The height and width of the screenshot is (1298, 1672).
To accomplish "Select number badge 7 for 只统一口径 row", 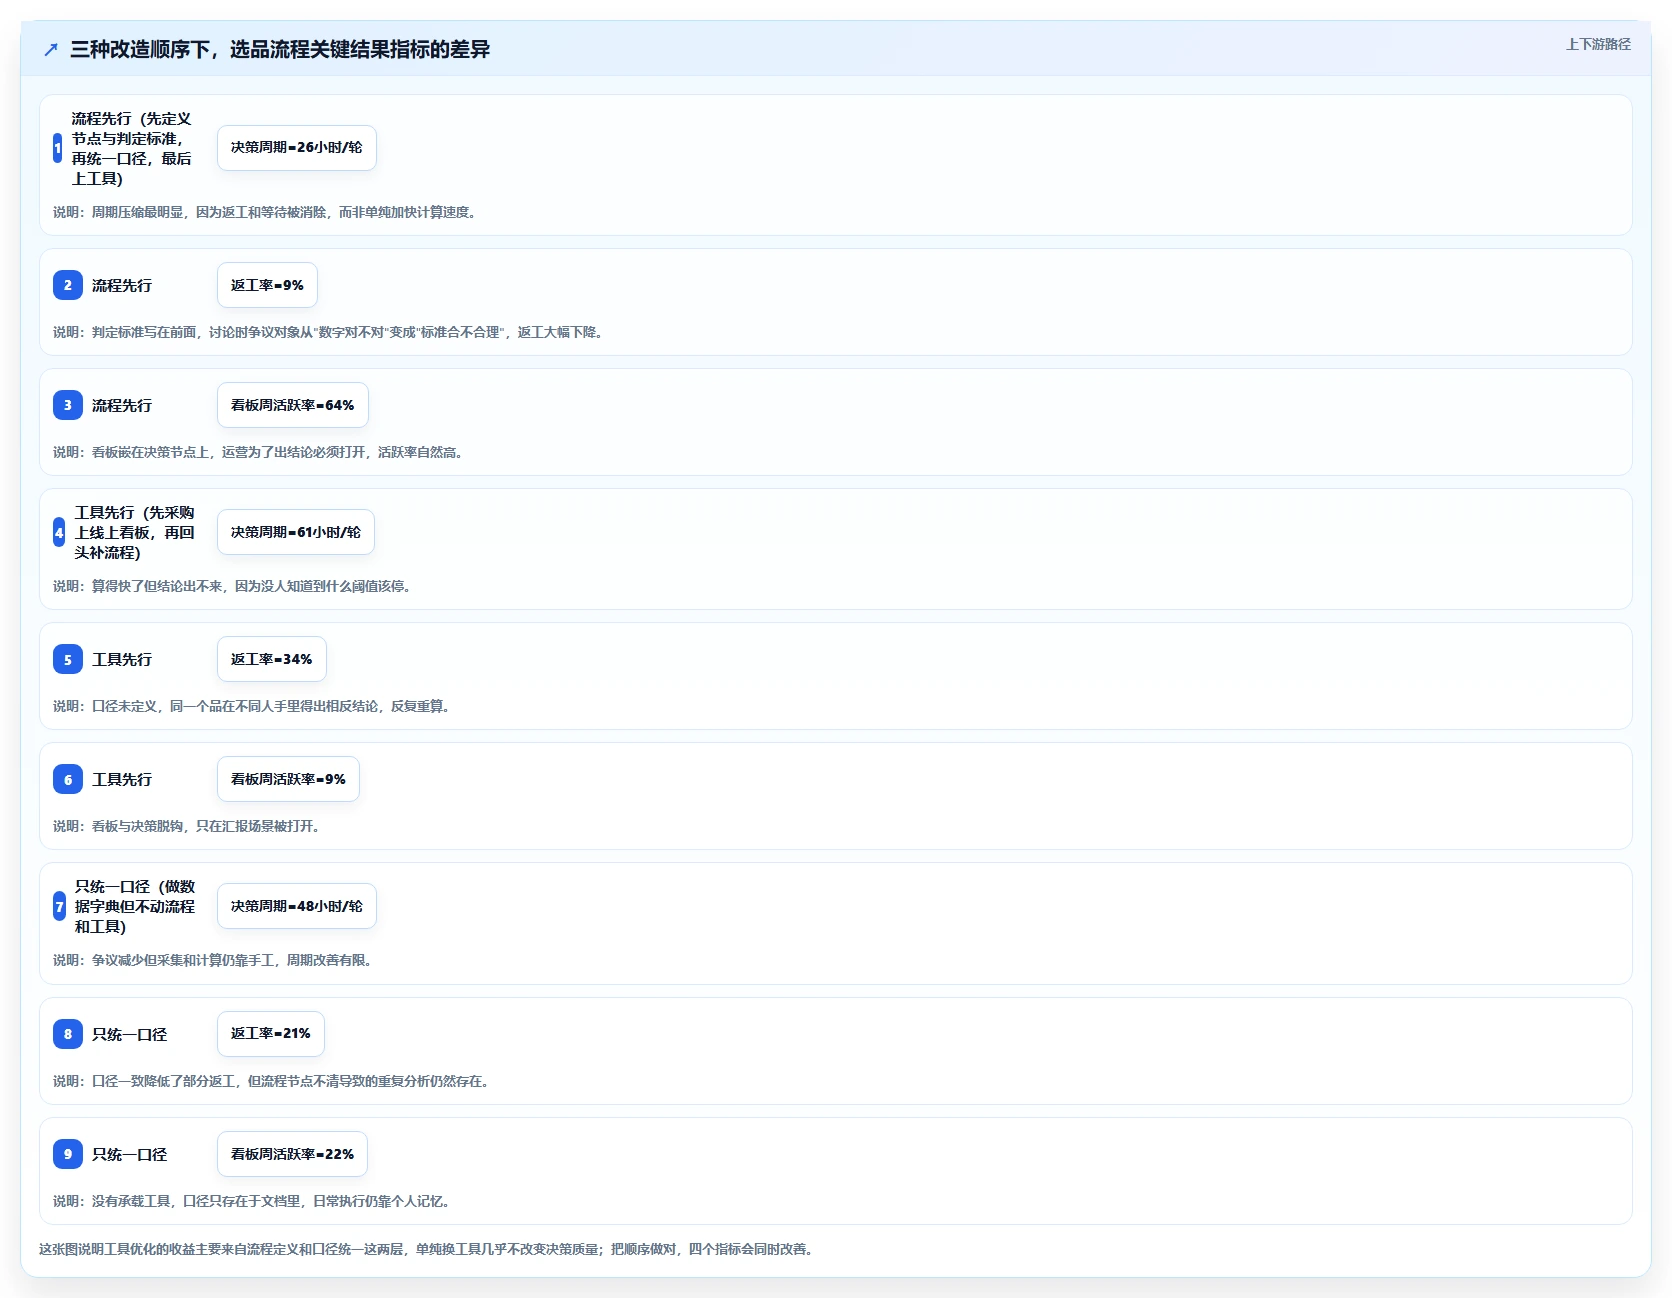I will tap(59, 906).
